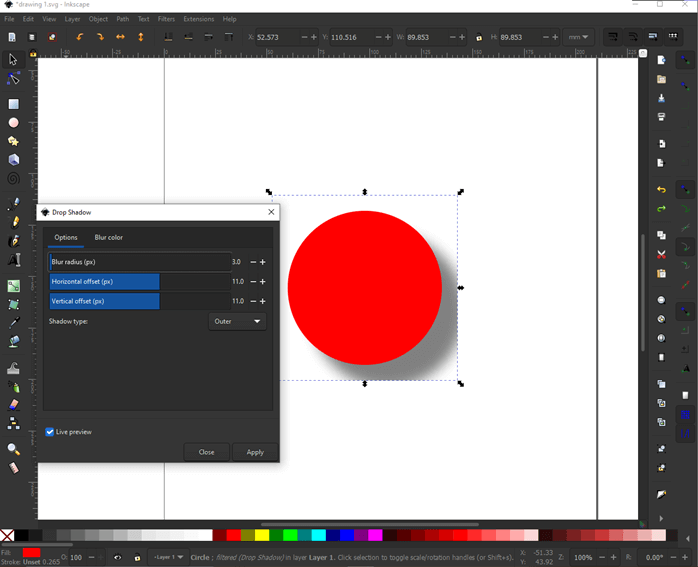Toggle guide lock at ruler corner

[33, 54]
